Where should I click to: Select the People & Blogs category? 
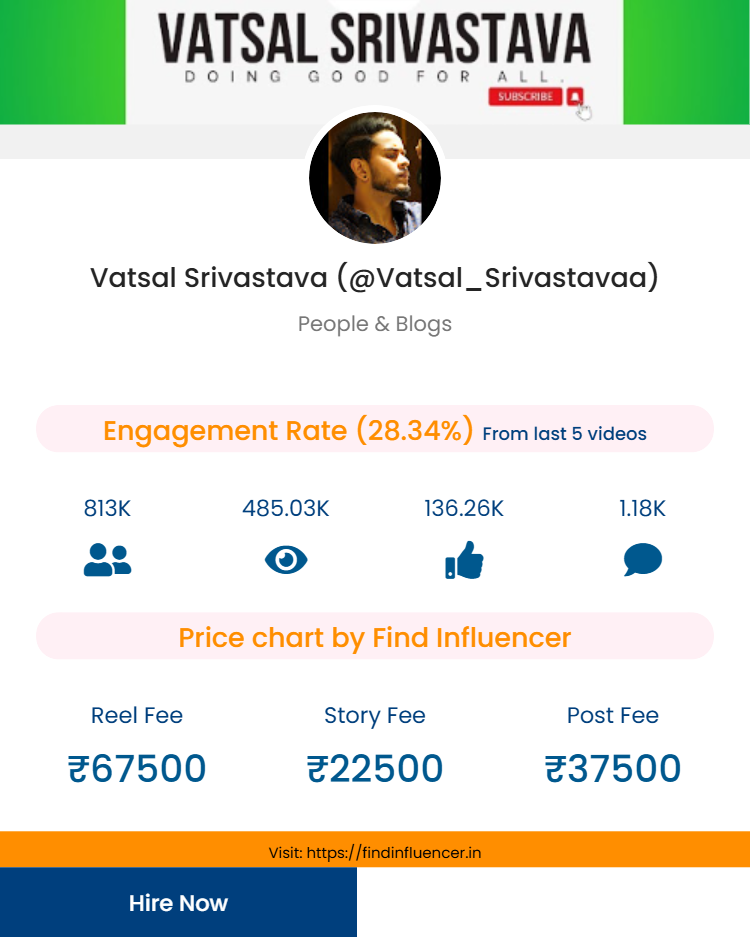tap(375, 324)
